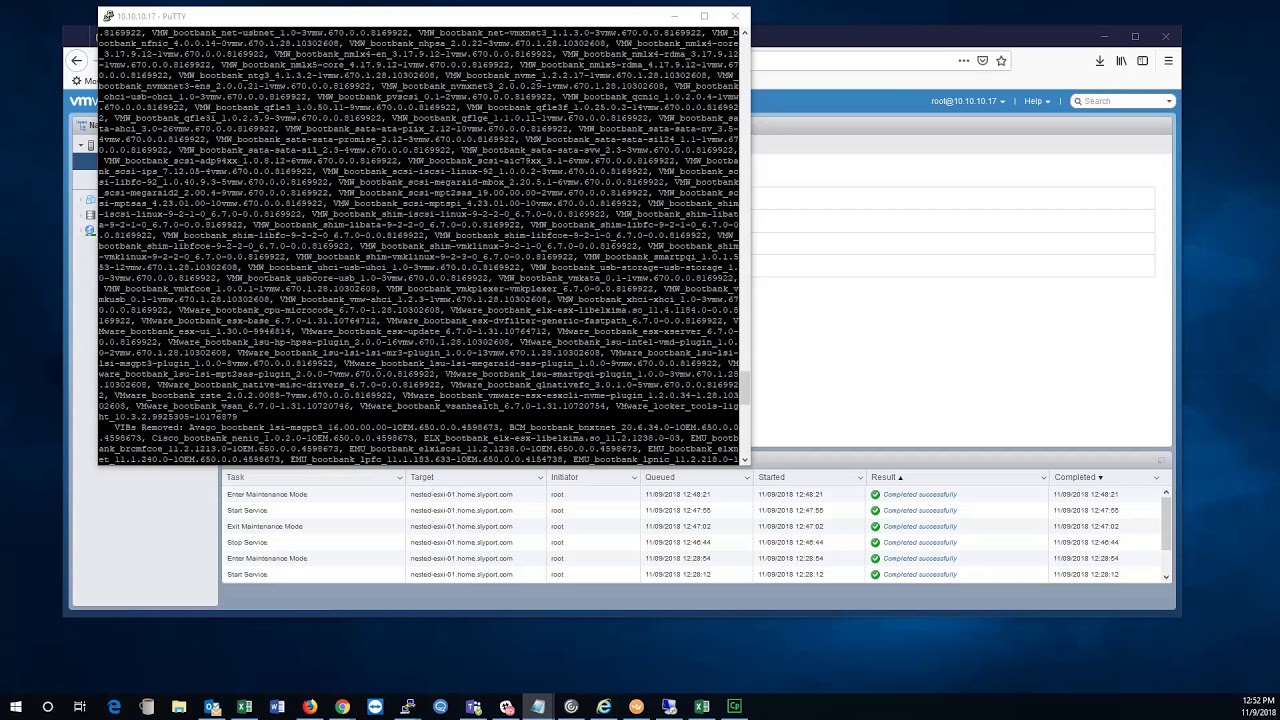
Task: Open the Search box dropdown arrow
Action: tap(1169, 101)
